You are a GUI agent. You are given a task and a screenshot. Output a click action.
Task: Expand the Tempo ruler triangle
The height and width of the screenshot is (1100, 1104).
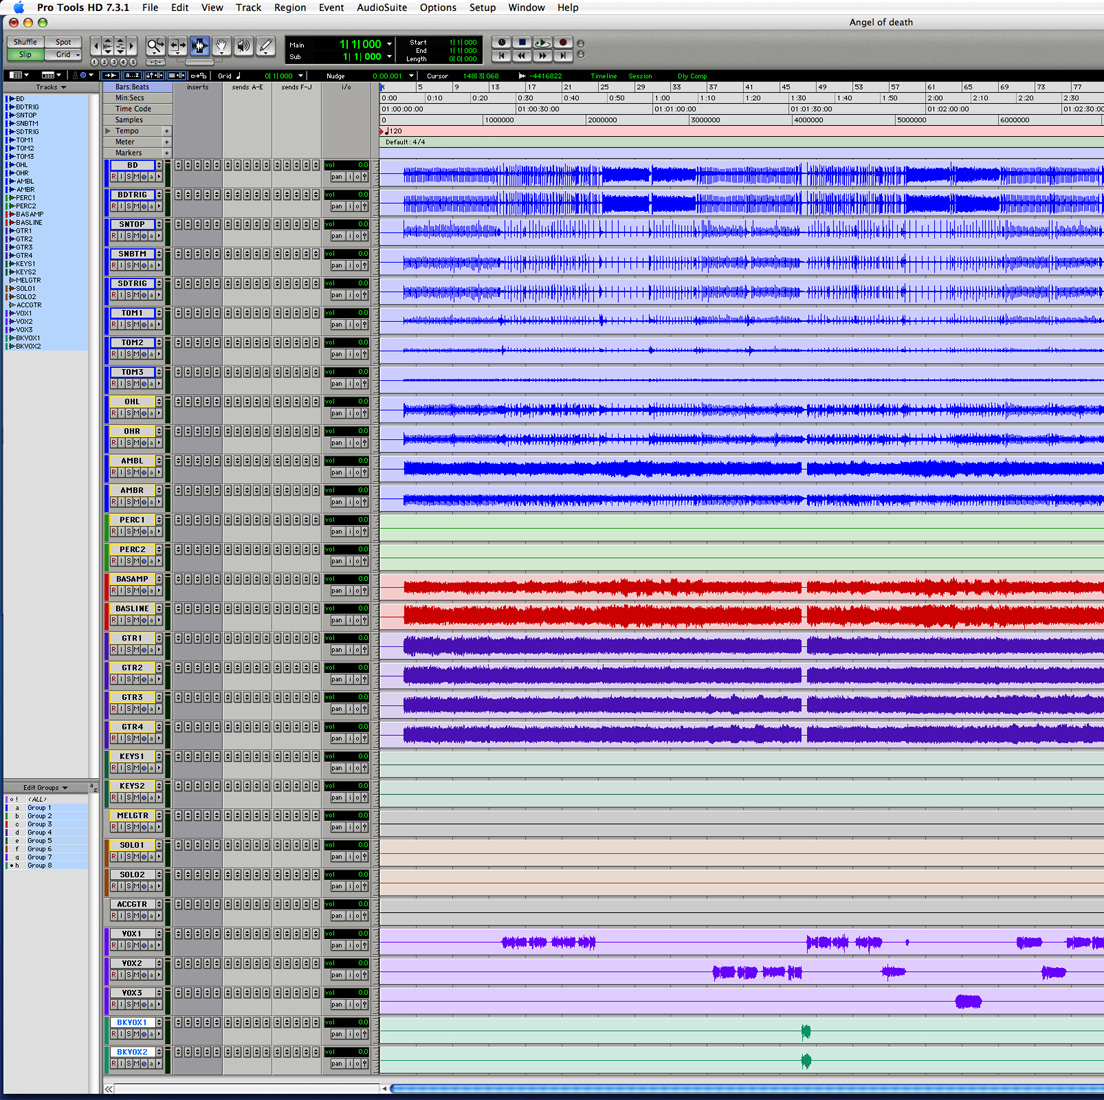[108, 131]
